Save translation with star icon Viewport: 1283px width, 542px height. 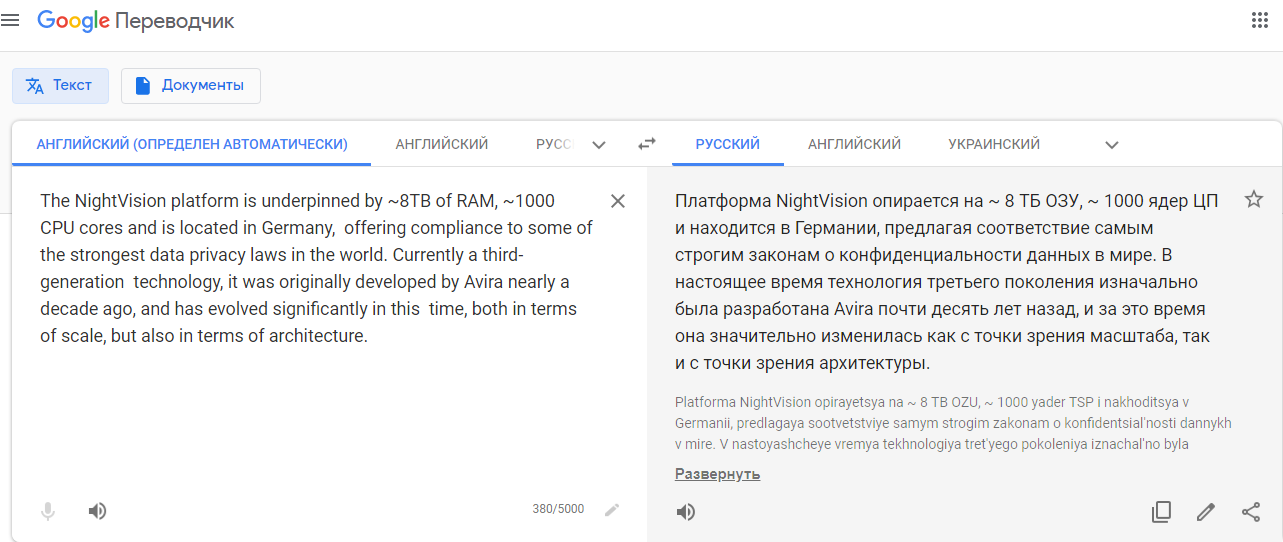(1254, 199)
